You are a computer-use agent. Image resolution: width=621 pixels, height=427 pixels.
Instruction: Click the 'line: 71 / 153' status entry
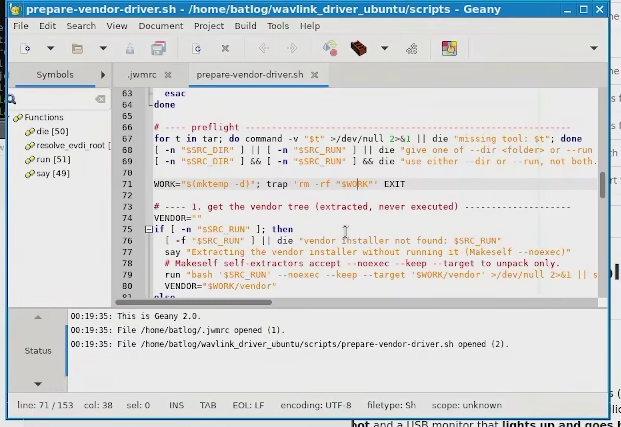pyautogui.click(x=45, y=405)
